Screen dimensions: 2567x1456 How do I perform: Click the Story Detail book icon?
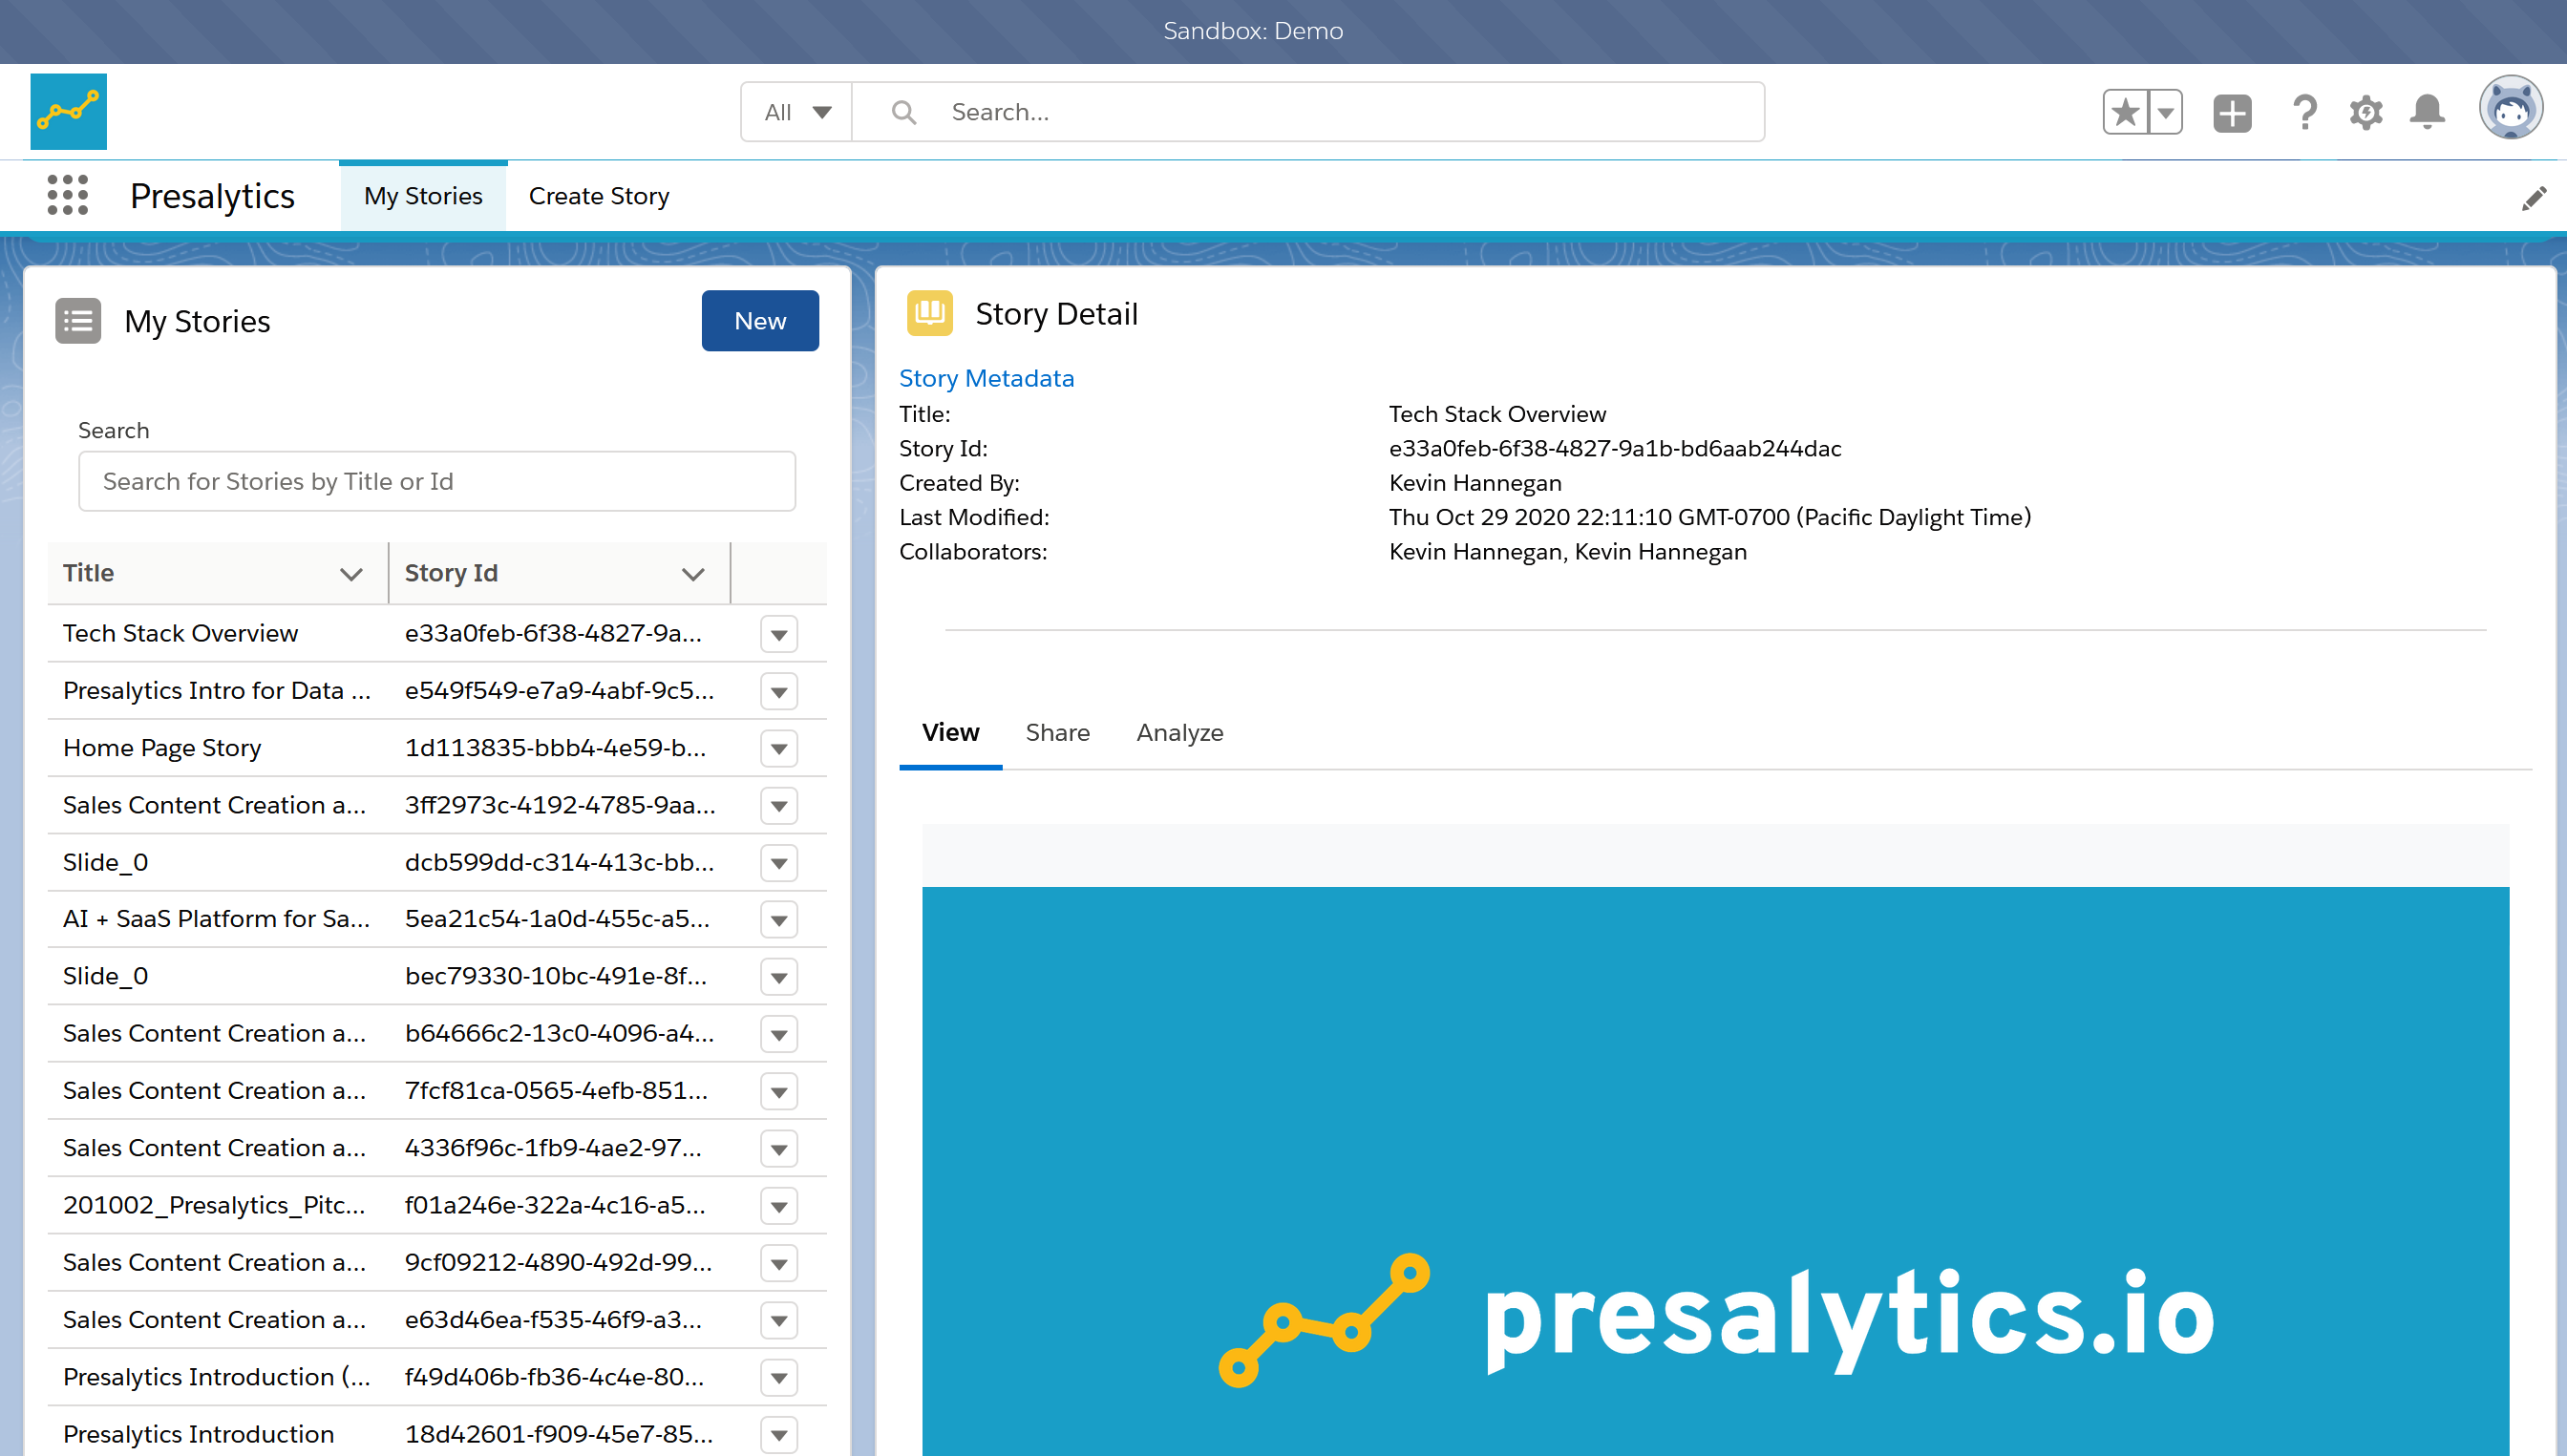(x=929, y=313)
